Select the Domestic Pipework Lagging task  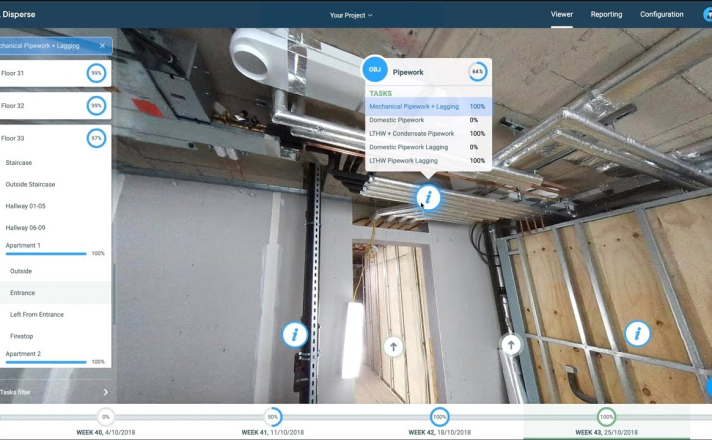[x=428, y=147]
